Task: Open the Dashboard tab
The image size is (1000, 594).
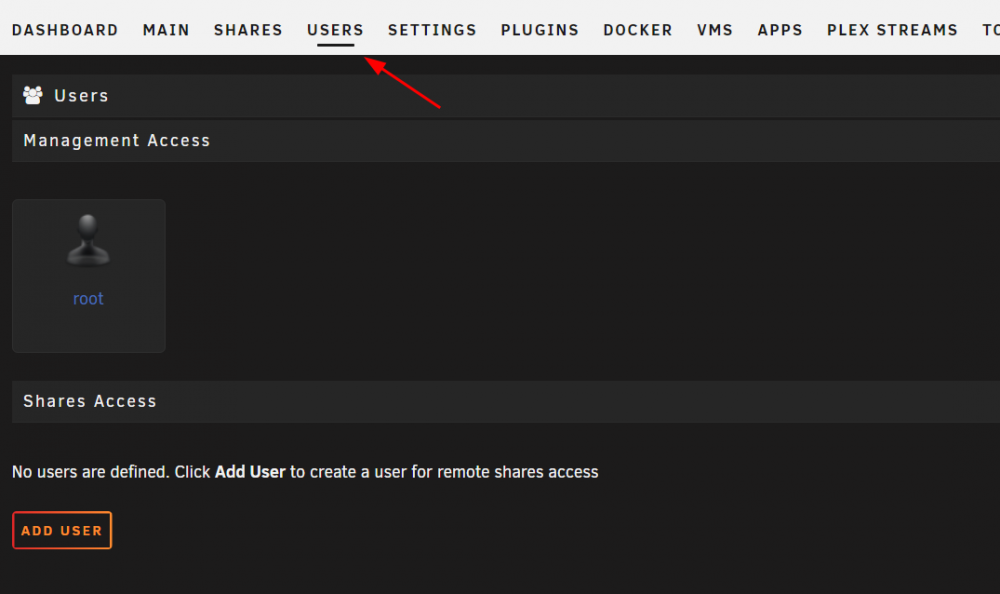Action: (65, 30)
